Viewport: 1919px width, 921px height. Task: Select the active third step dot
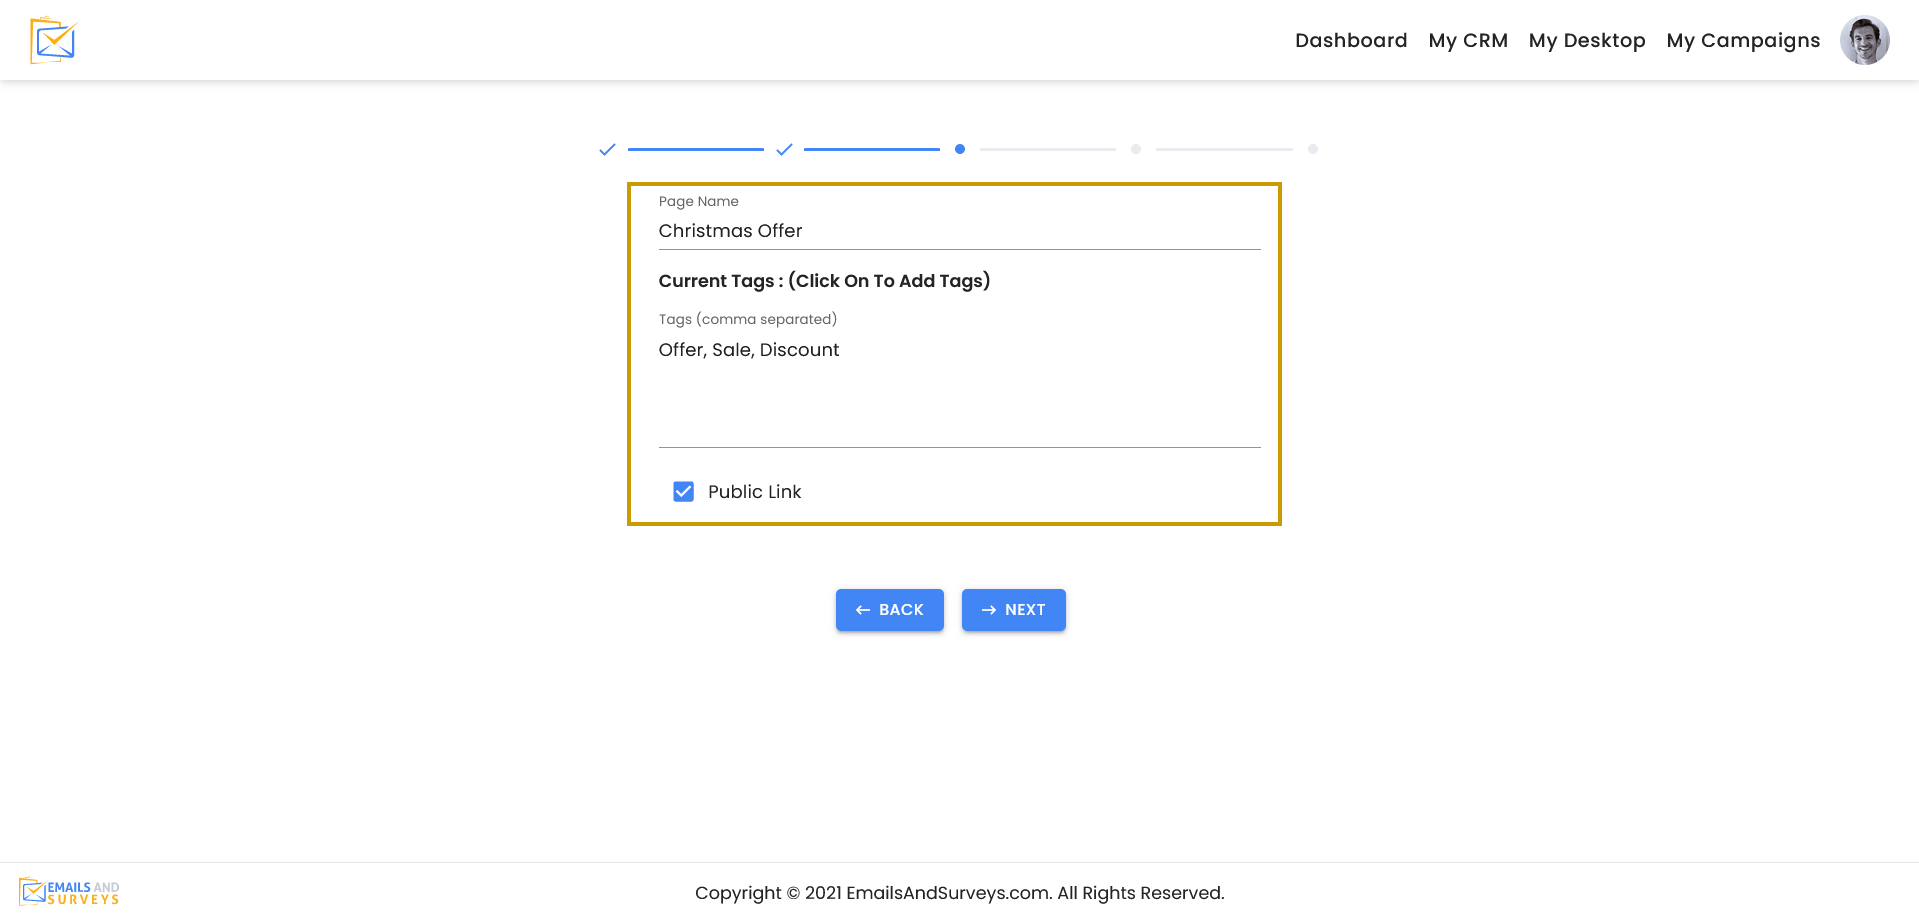pyautogui.click(x=960, y=149)
